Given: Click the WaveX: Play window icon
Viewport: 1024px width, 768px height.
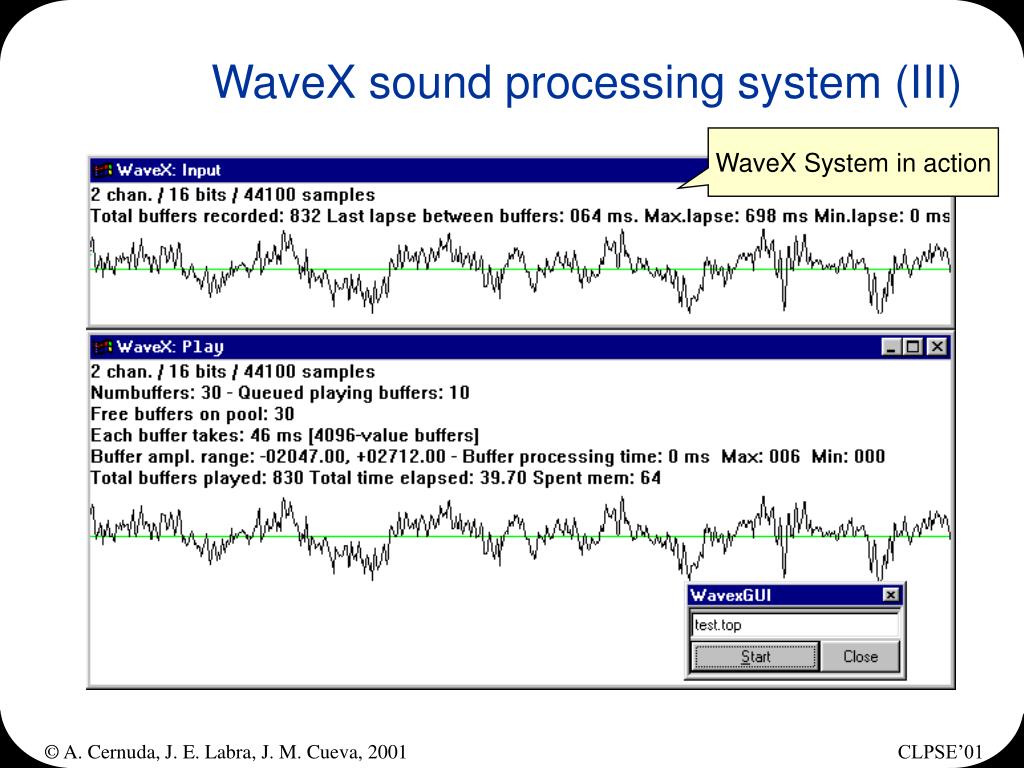Looking at the screenshot, I should point(103,347).
